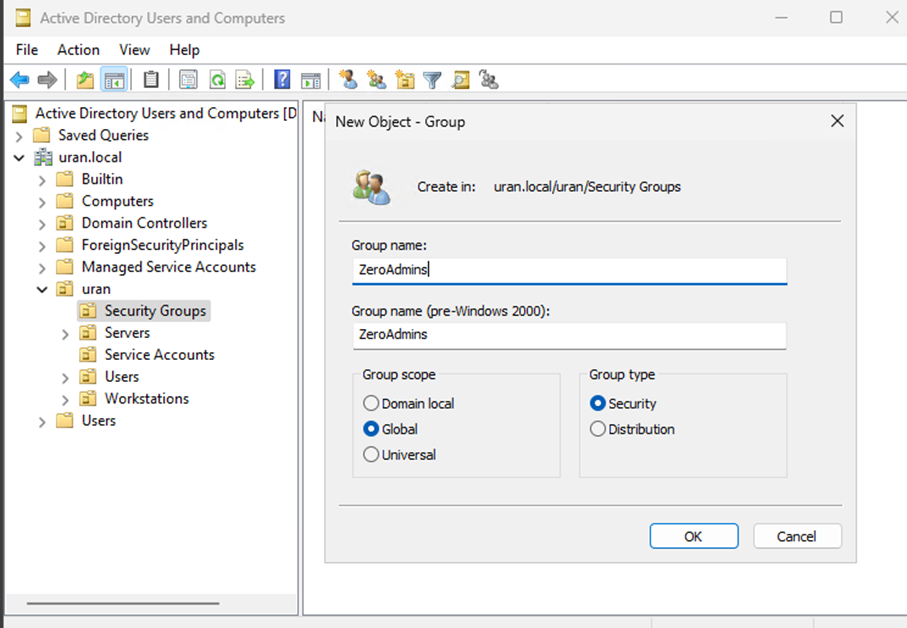Click the Create new organizational unit icon

tap(405, 79)
